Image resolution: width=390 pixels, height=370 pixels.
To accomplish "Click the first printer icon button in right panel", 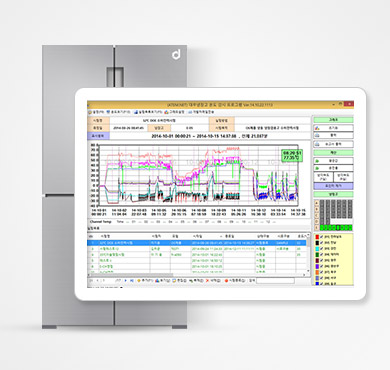I will [x=333, y=135].
